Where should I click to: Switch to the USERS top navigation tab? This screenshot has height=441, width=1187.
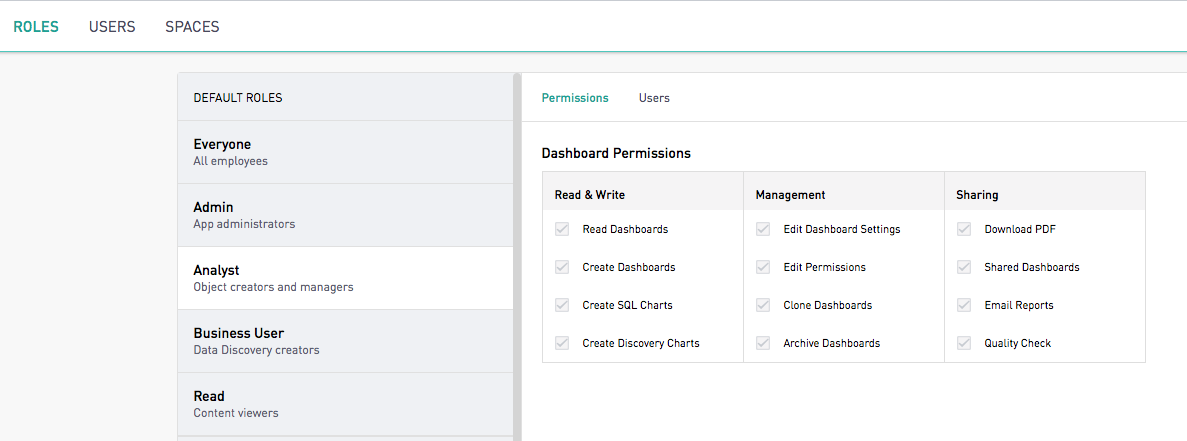[112, 26]
